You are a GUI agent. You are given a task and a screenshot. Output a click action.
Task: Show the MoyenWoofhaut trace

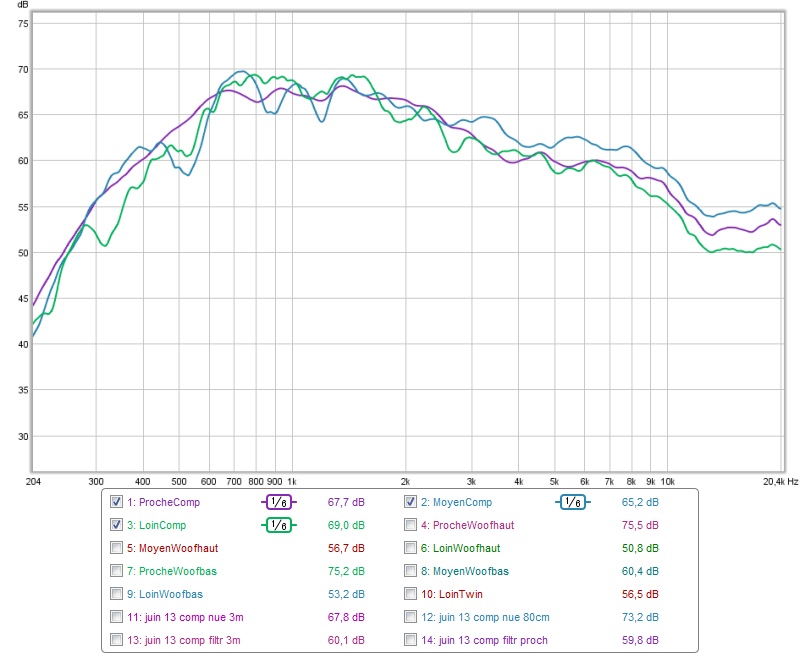117,548
